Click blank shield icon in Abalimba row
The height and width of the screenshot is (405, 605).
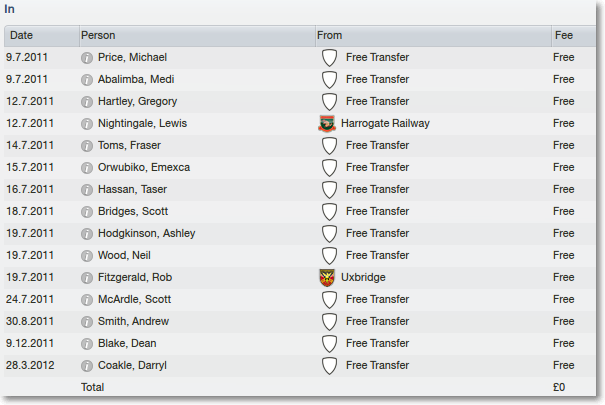coord(330,80)
